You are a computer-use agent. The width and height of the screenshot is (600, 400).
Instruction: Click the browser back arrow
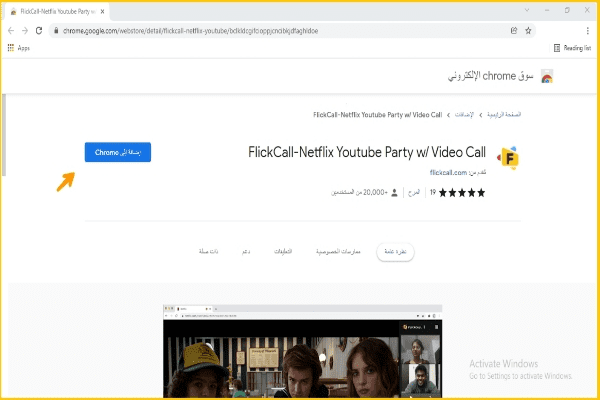coord(11,31)
